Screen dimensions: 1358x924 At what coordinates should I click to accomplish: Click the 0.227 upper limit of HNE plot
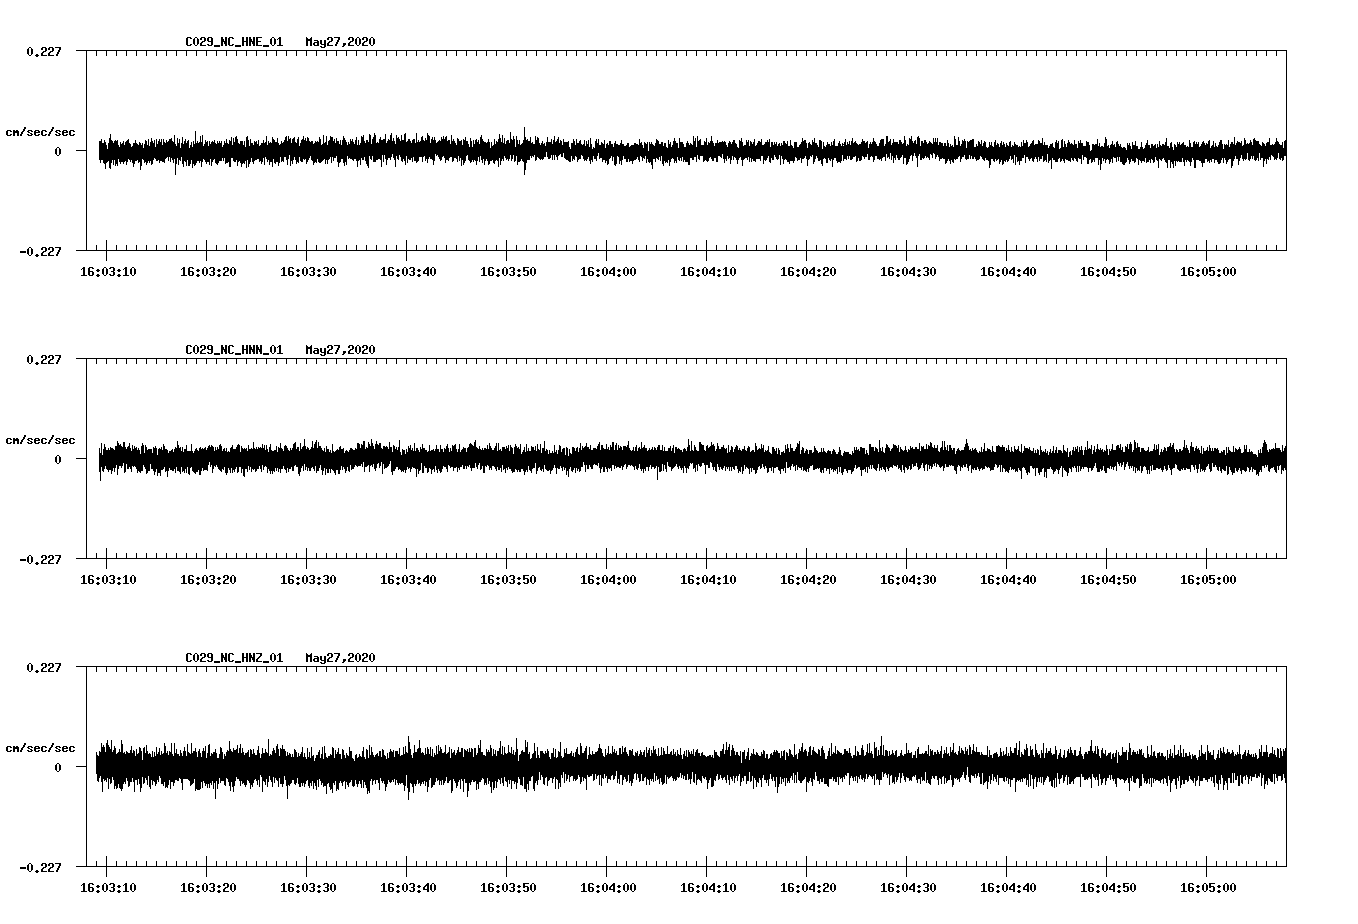[x=43, y=51]
